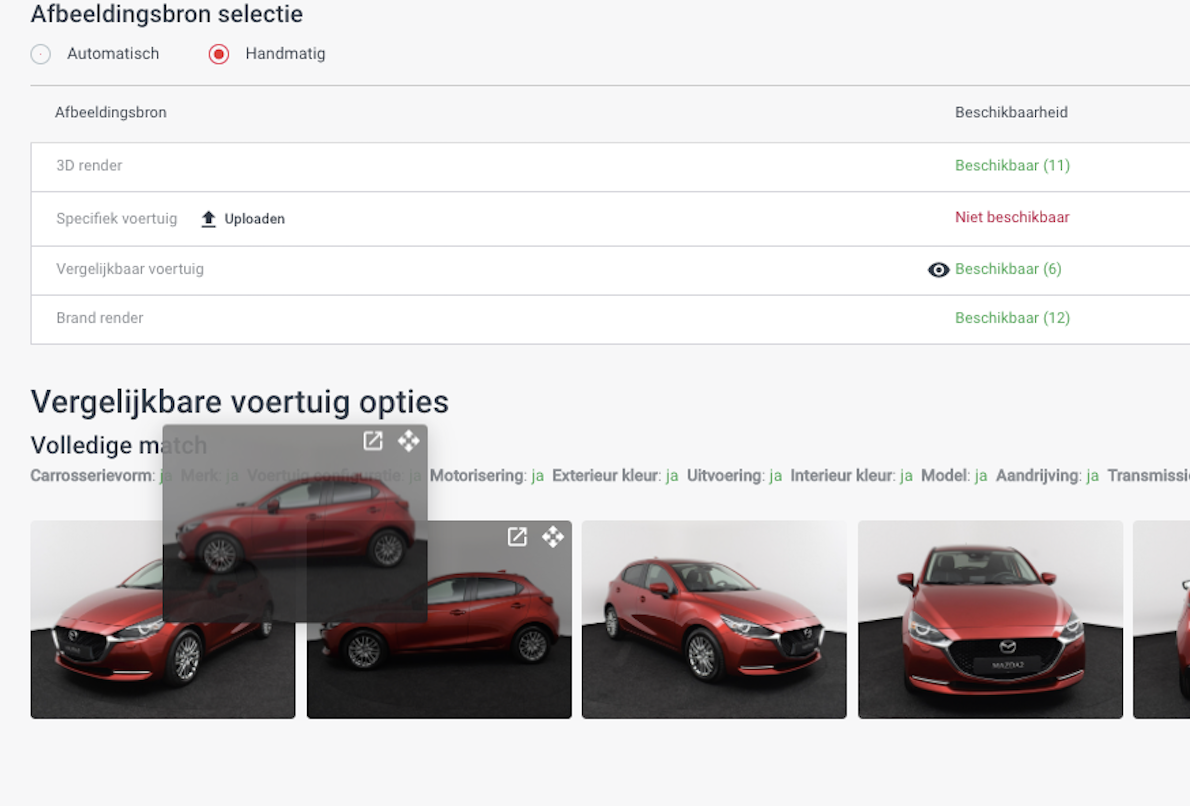
Task: Click the Beschikbaar (6) availability text
Action: pyautogui.click(x=1008, y=269)
